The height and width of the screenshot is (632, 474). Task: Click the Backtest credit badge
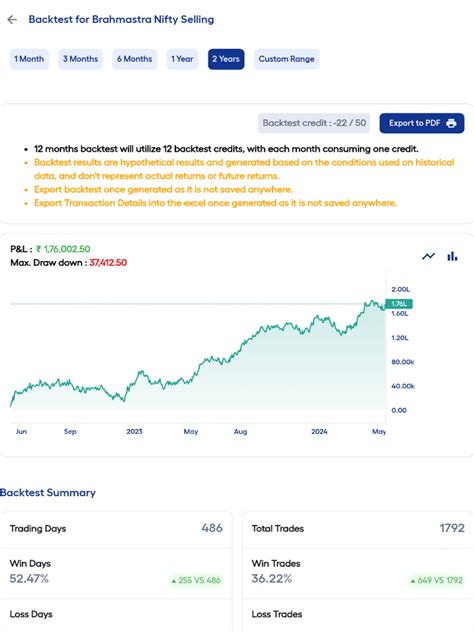tap(314, 123)
